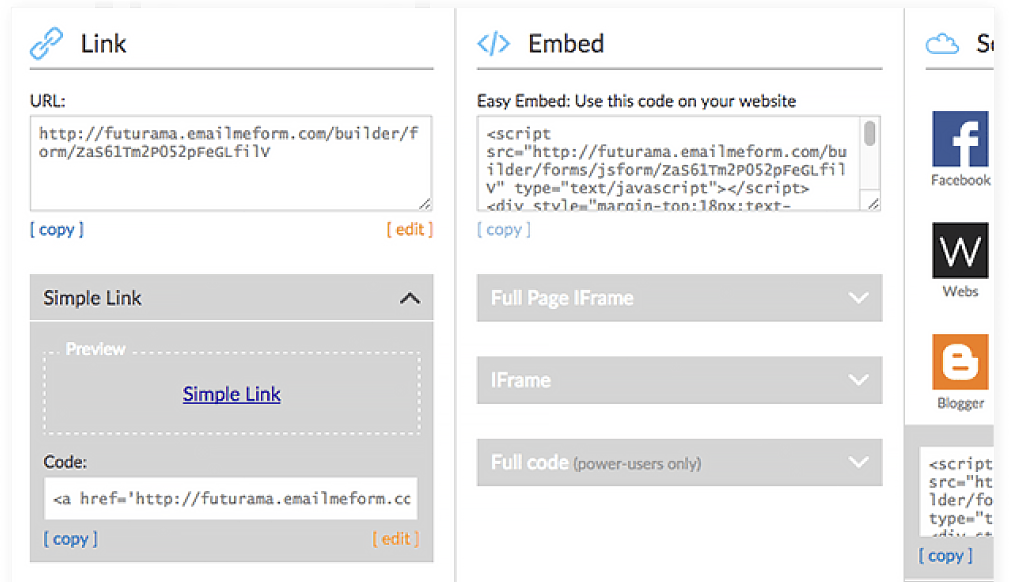Viewport: 1009px width, 582px height.
Task: Edit the Simple Link code
Action: click(396, 538)
